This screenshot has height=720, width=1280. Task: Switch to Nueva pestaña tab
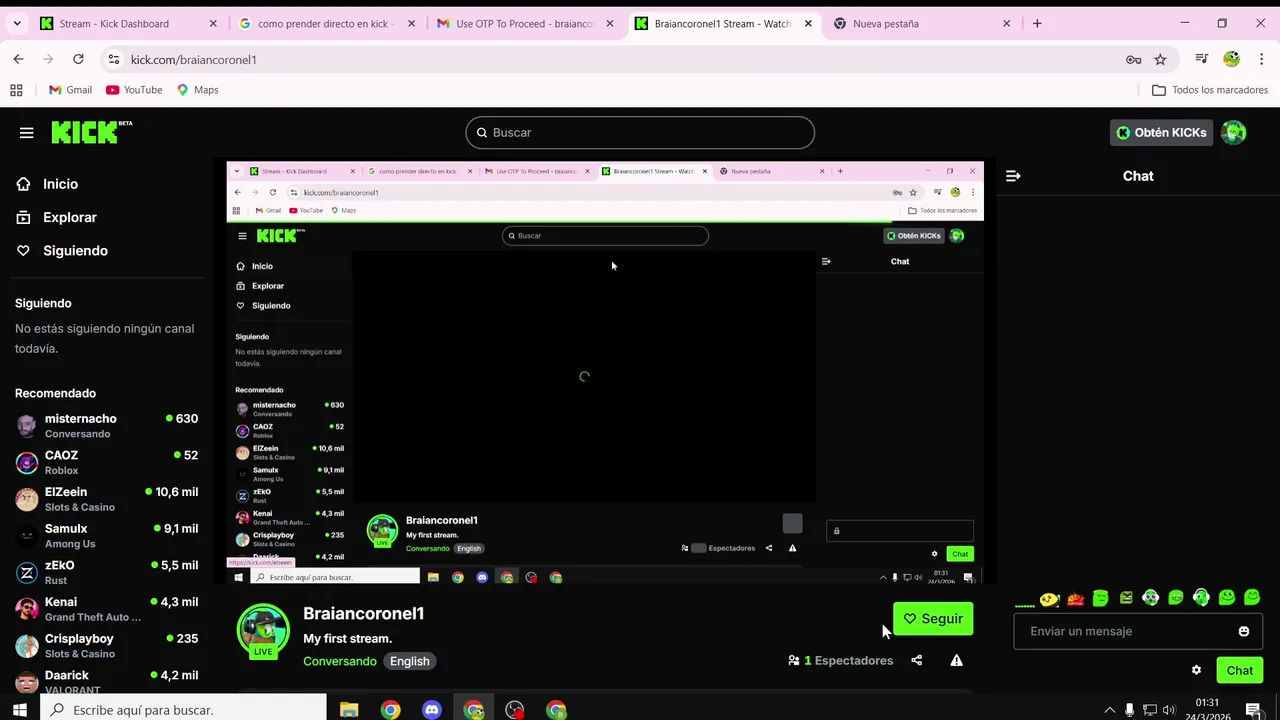922,23
